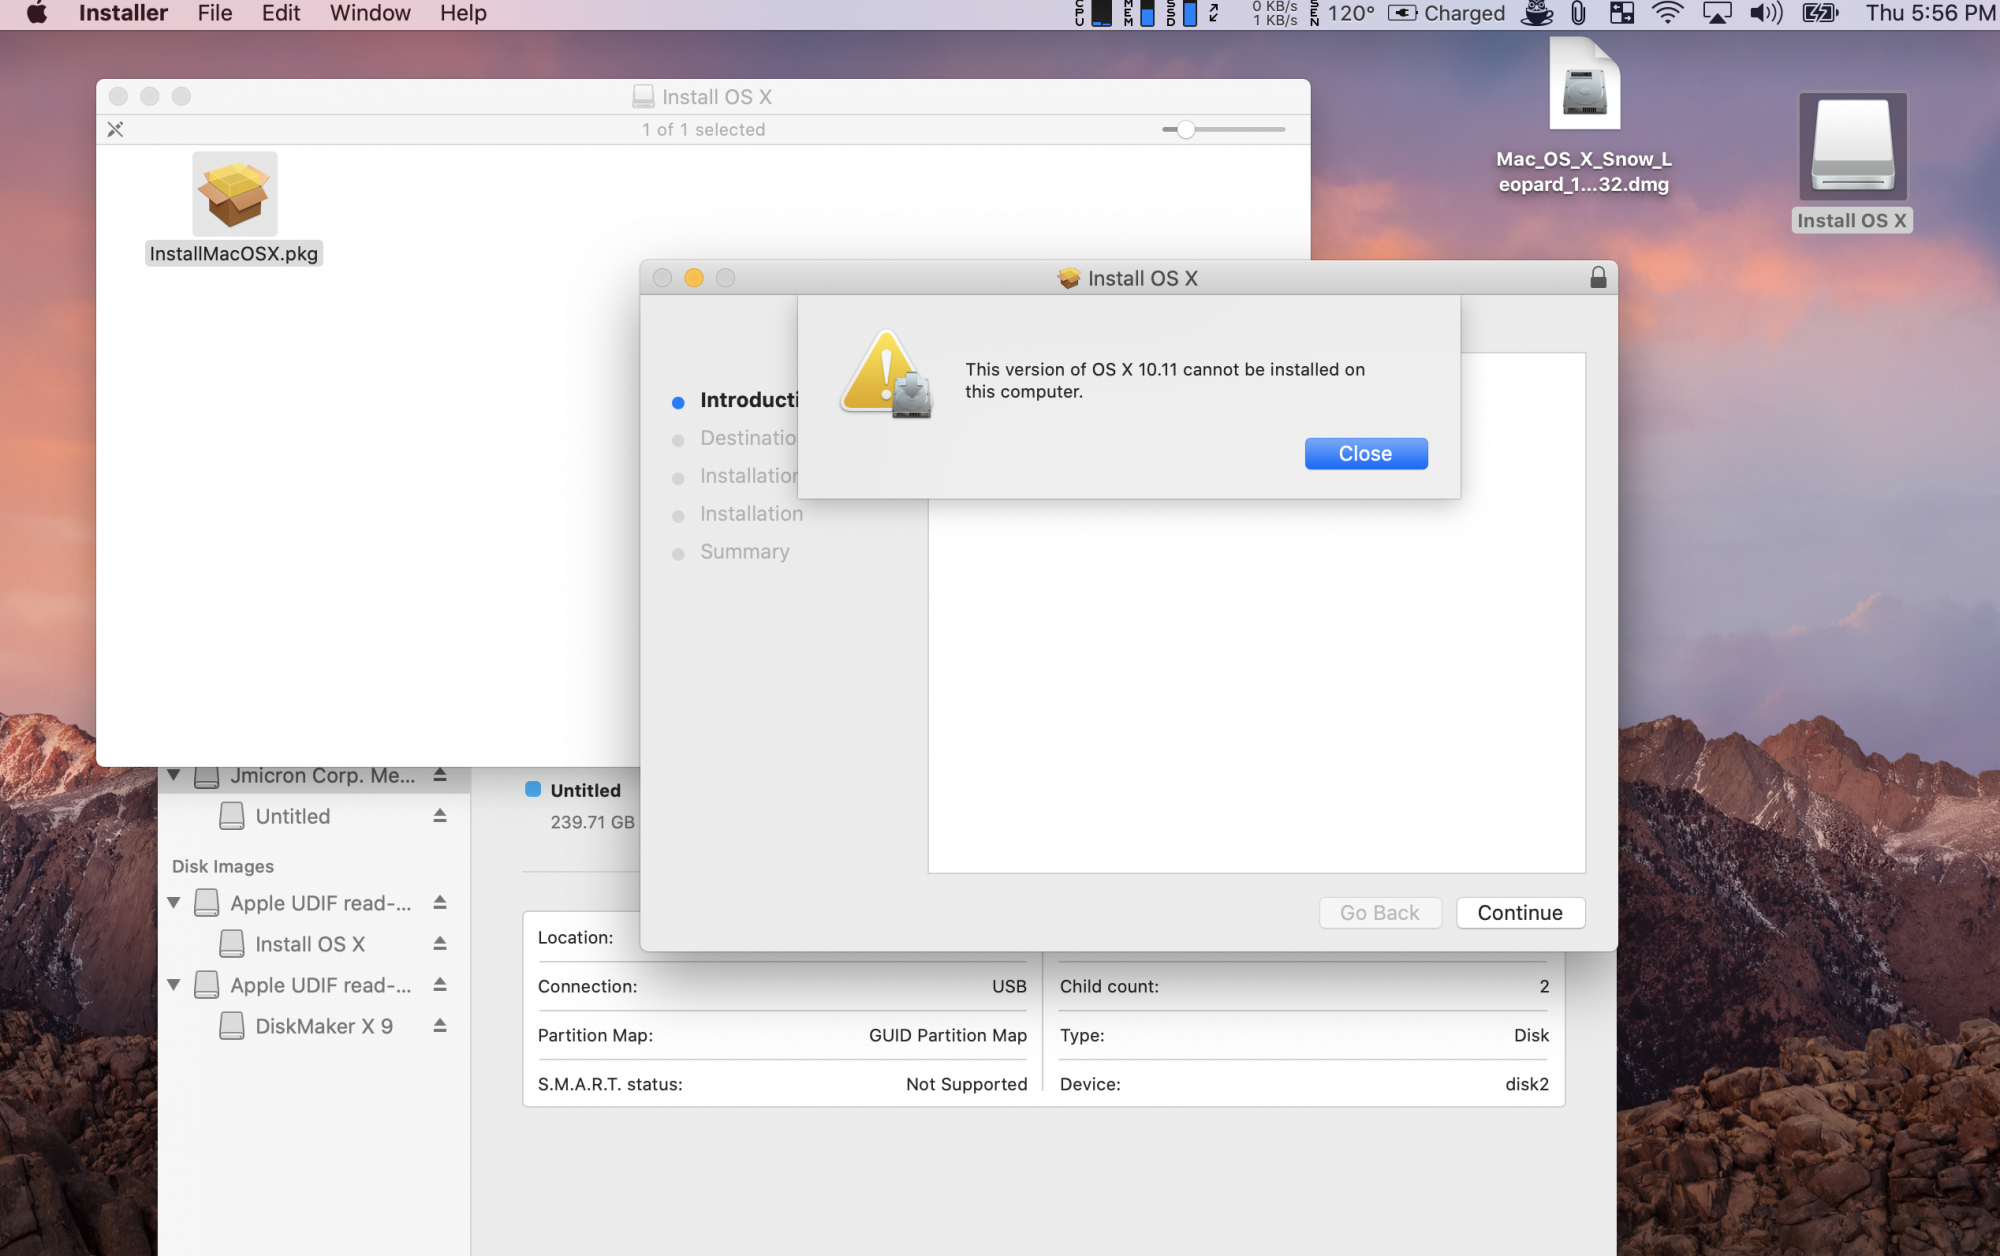The image size is (2000, 1256).
Task: Eject the DiskMaker X 9 volume
Action: [439, 1026]
